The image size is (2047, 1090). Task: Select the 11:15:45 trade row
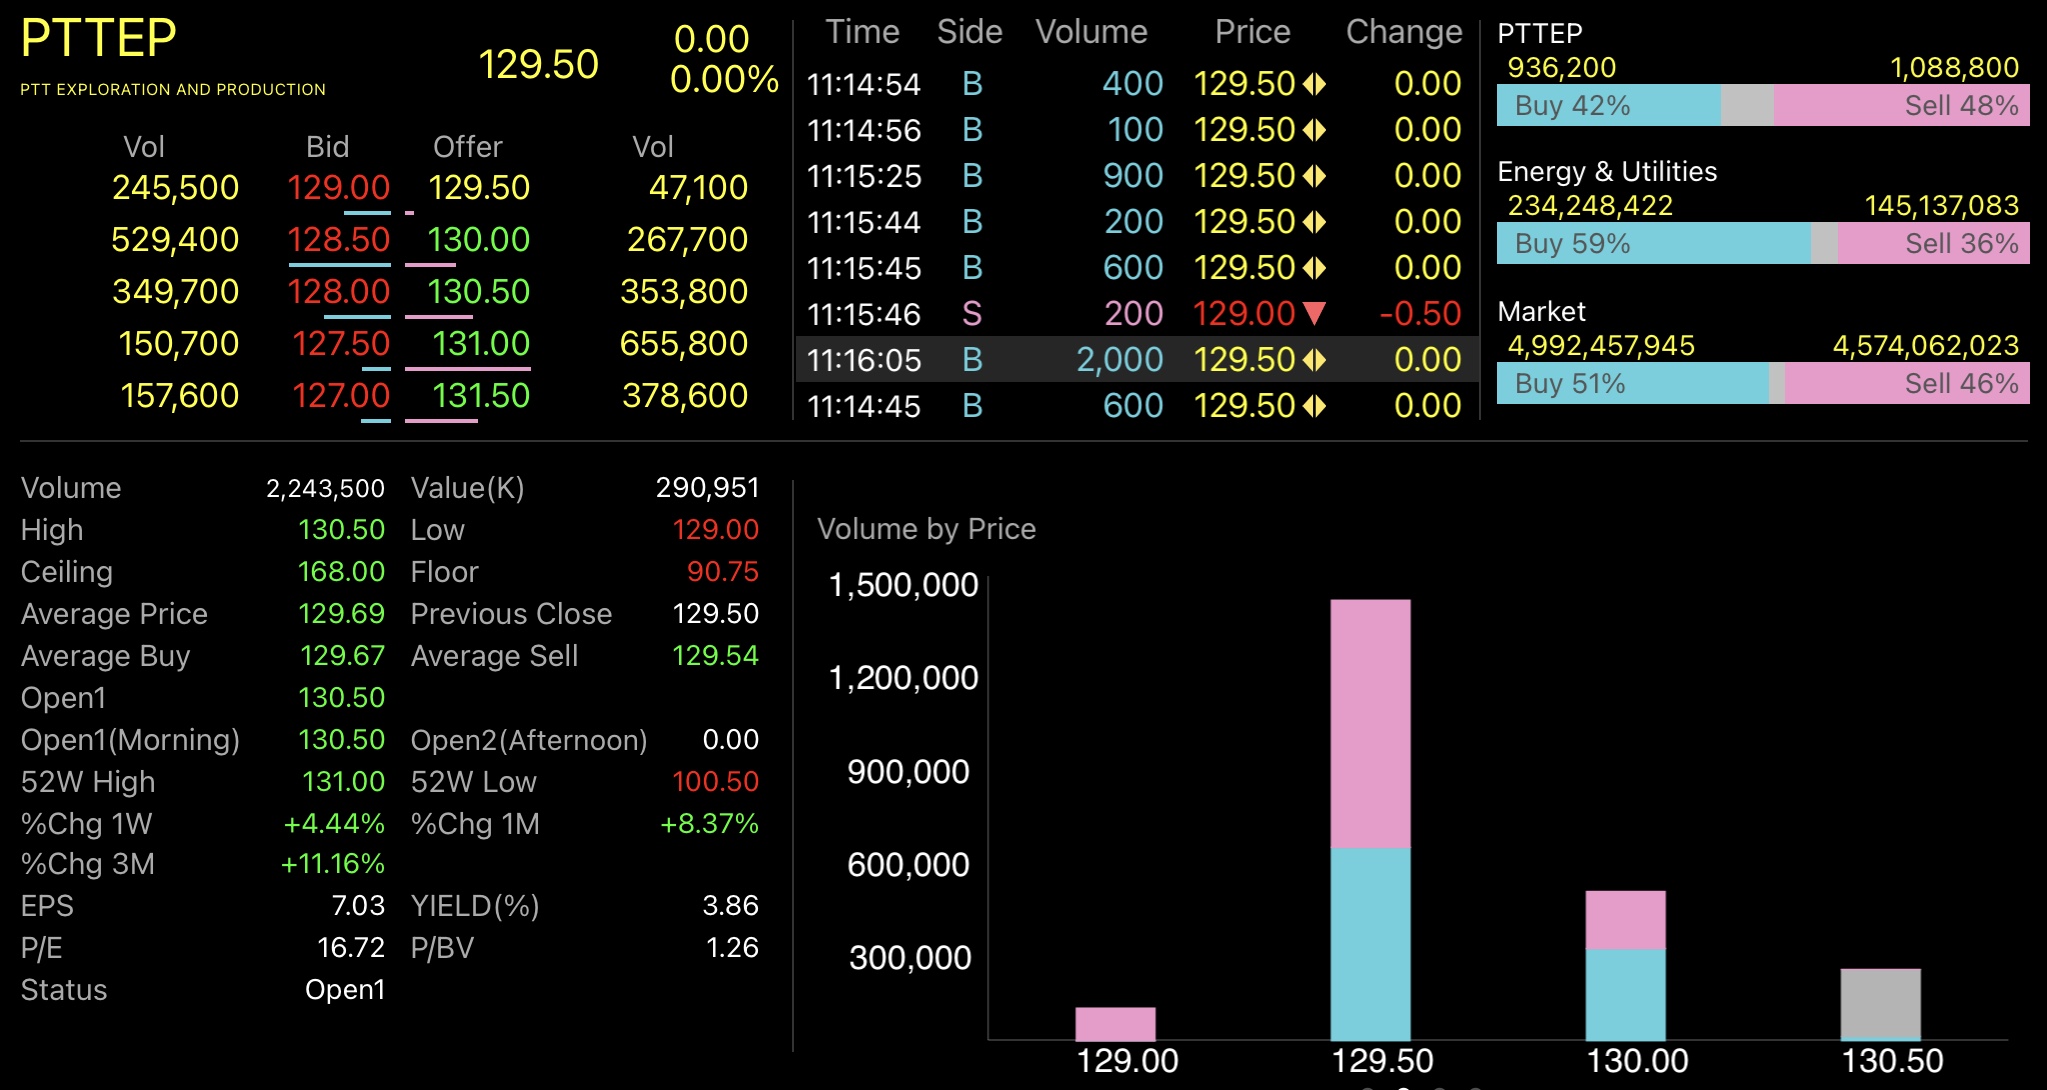point(1137,268)
